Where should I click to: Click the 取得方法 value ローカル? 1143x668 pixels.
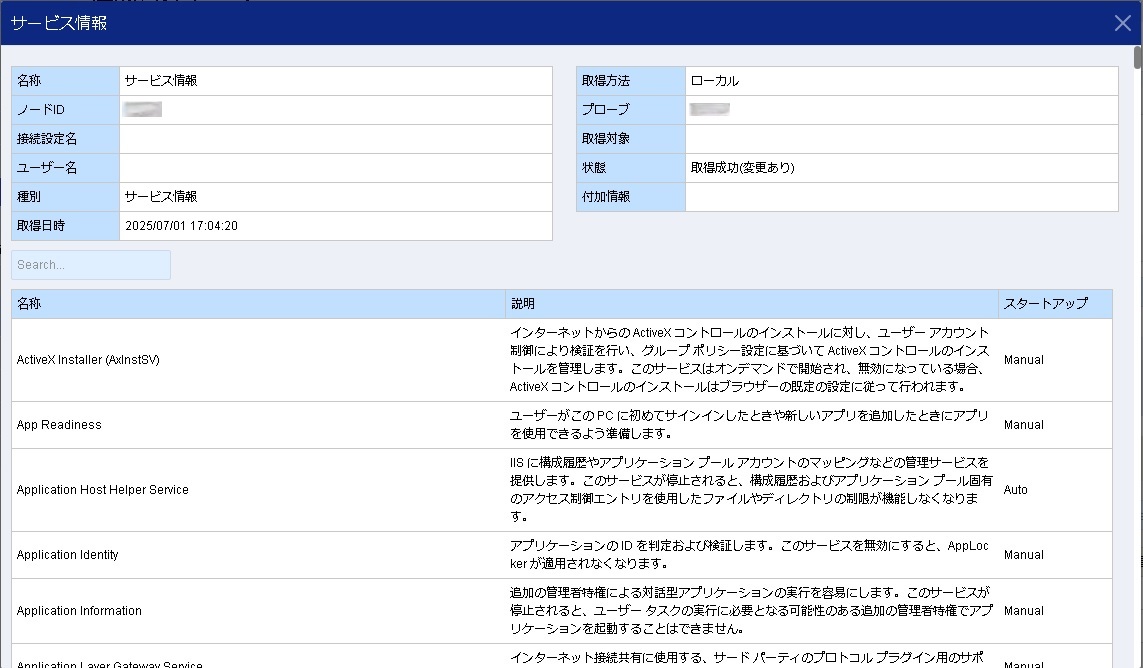pos(715,81)
